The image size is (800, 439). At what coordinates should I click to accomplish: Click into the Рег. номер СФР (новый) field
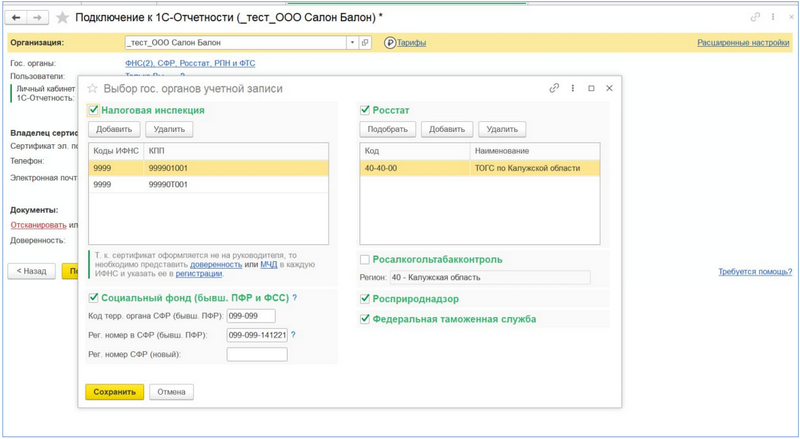257,354
